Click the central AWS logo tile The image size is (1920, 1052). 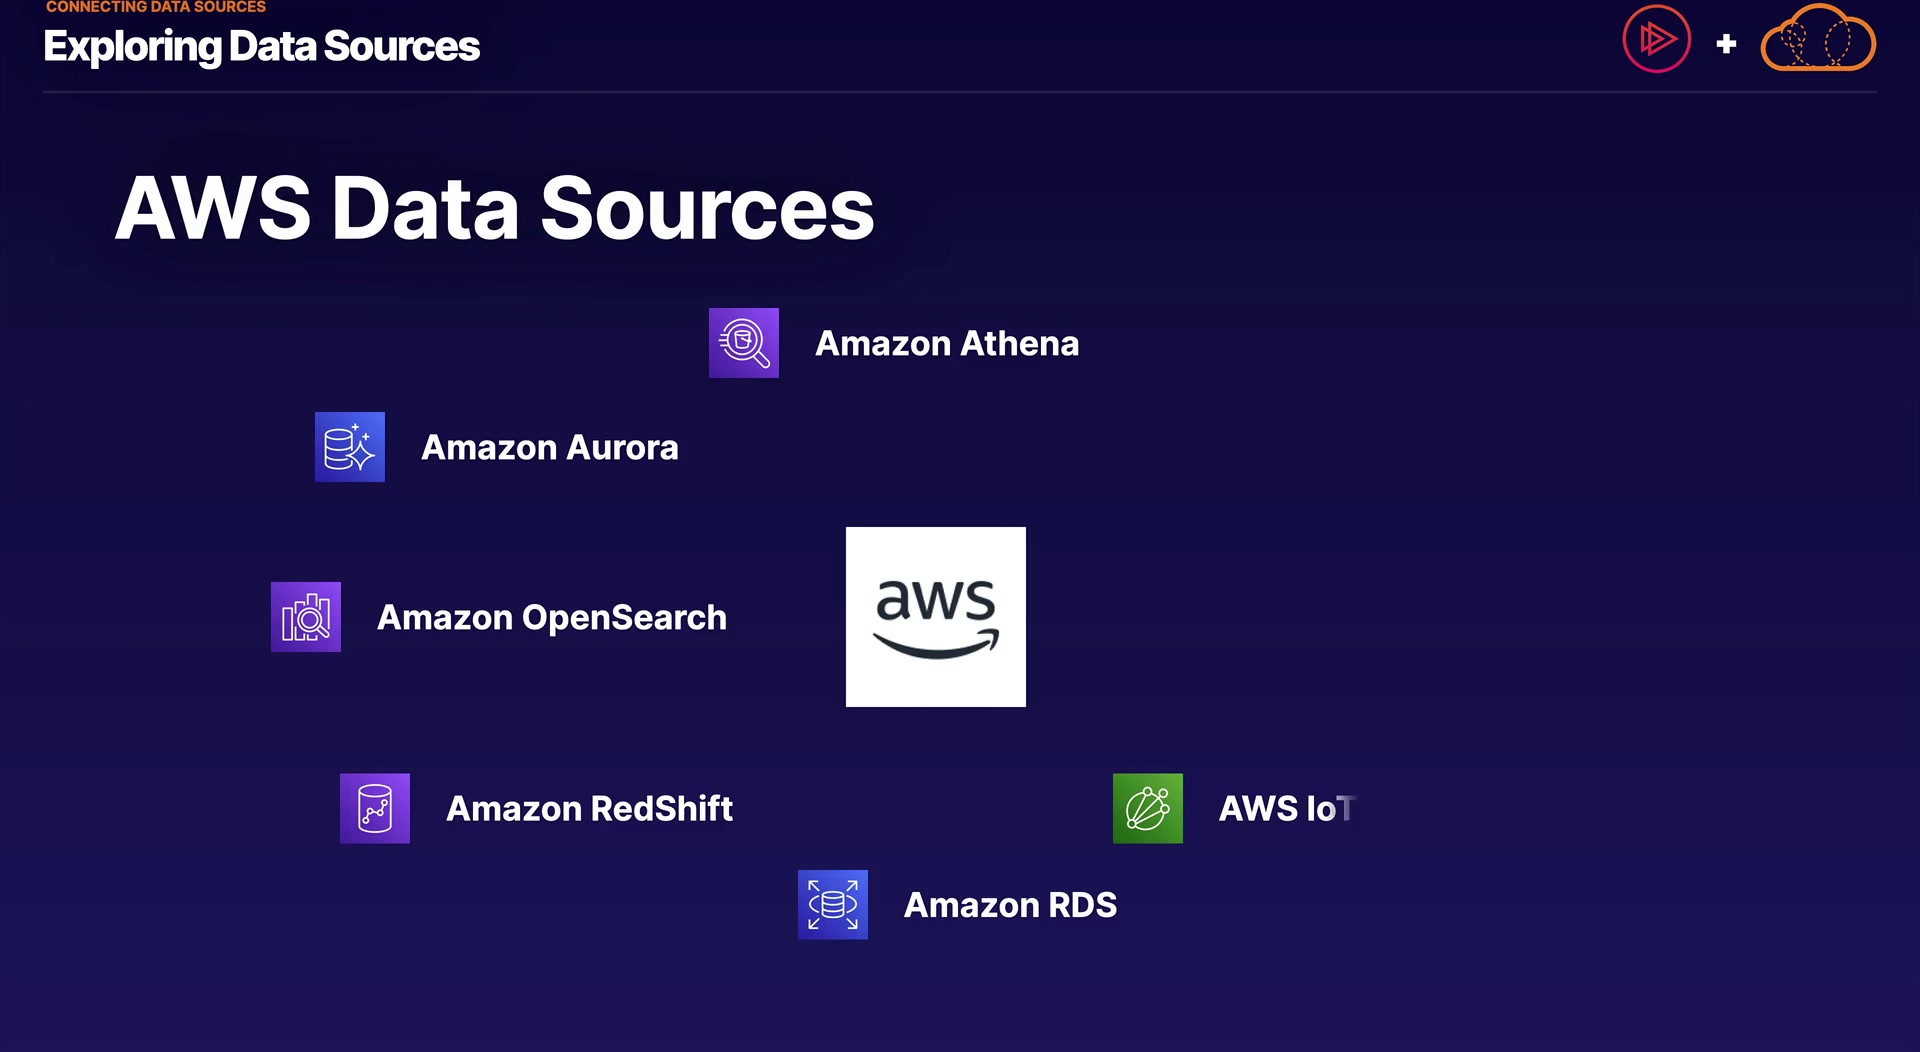935,617
